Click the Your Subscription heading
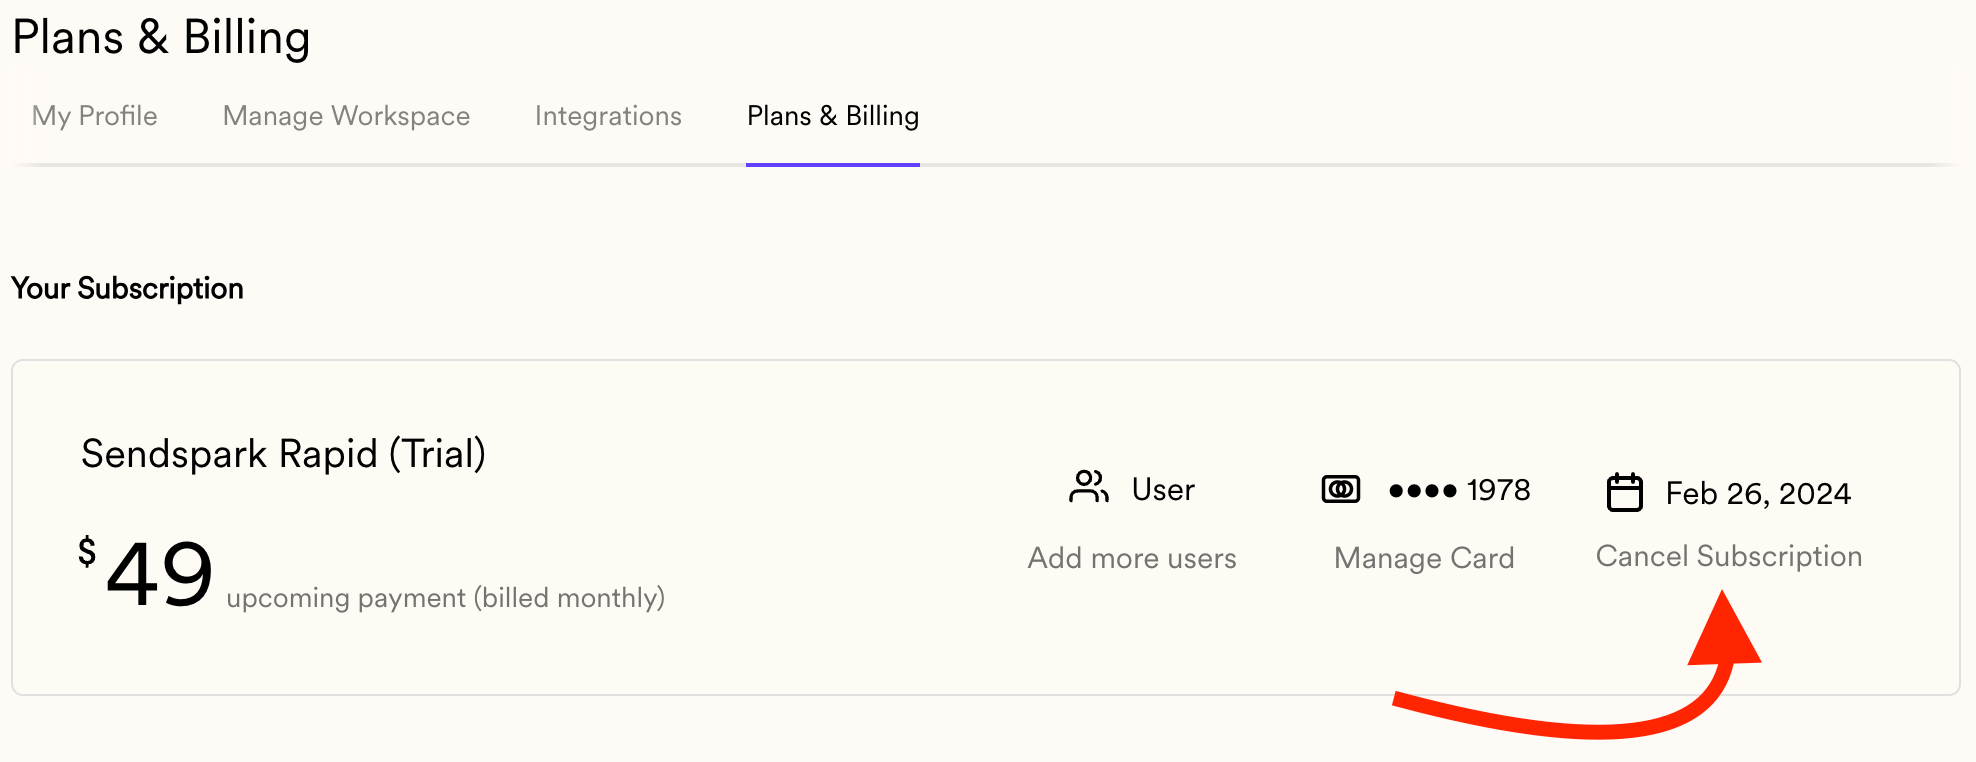This screenshot has width=1976, height=762. [x=127, y=288]
